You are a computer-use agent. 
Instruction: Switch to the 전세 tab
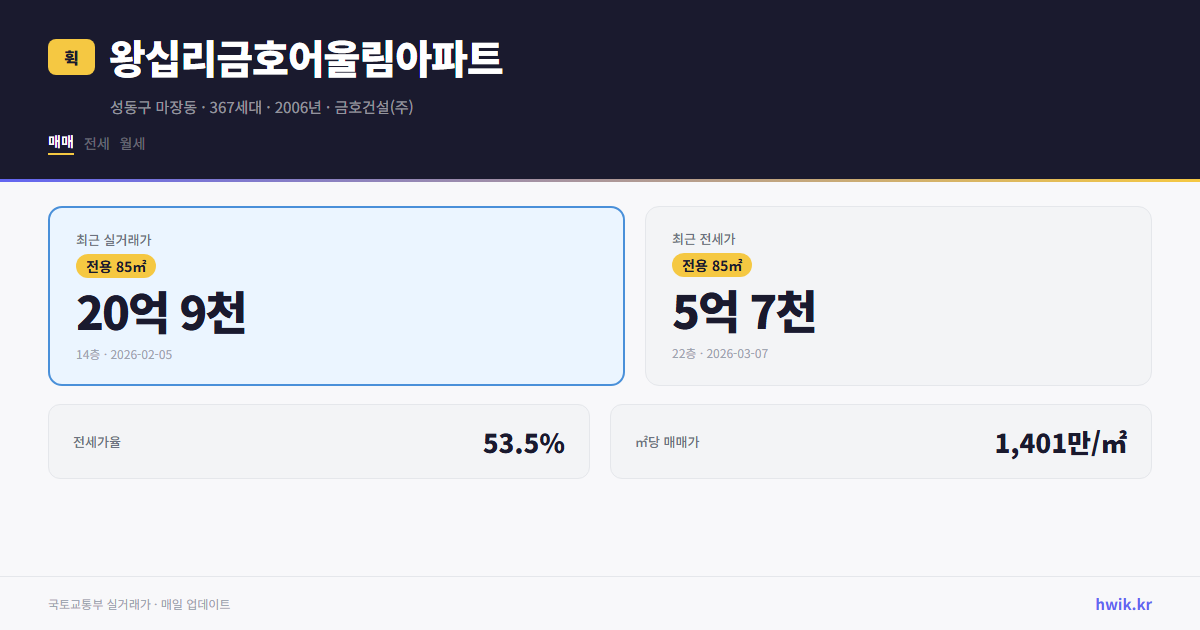[x=97, y=143]
